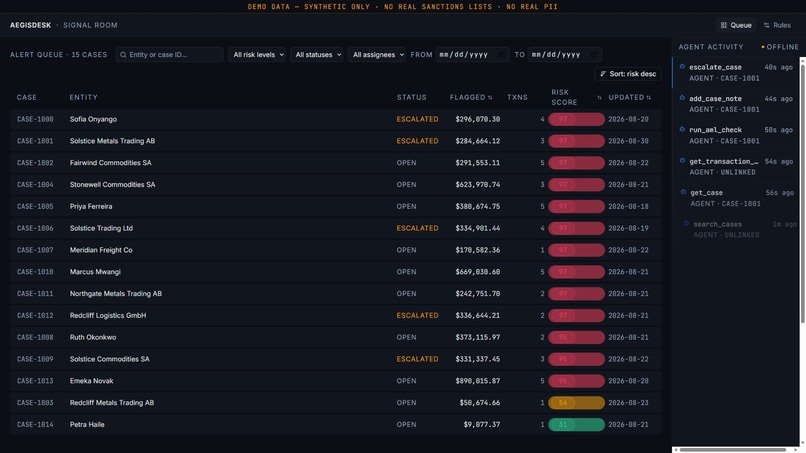Click the ENTITY column header
The image size is (806, 453).
[84, 97]
